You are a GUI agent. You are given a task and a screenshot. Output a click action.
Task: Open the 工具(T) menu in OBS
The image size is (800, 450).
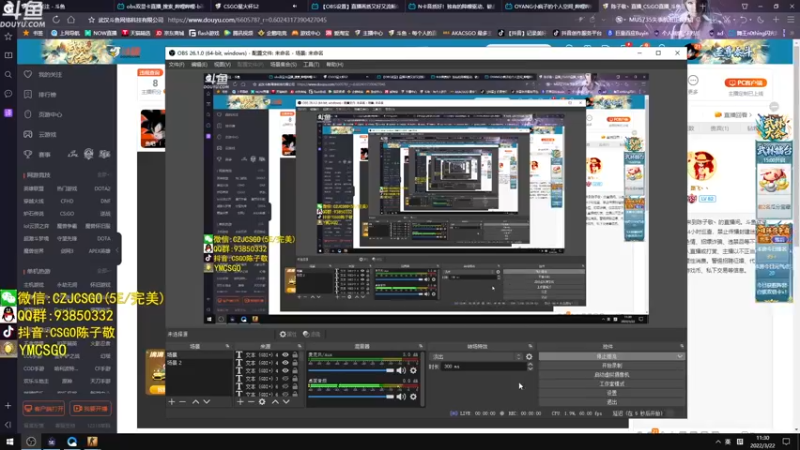pos(311,65)
